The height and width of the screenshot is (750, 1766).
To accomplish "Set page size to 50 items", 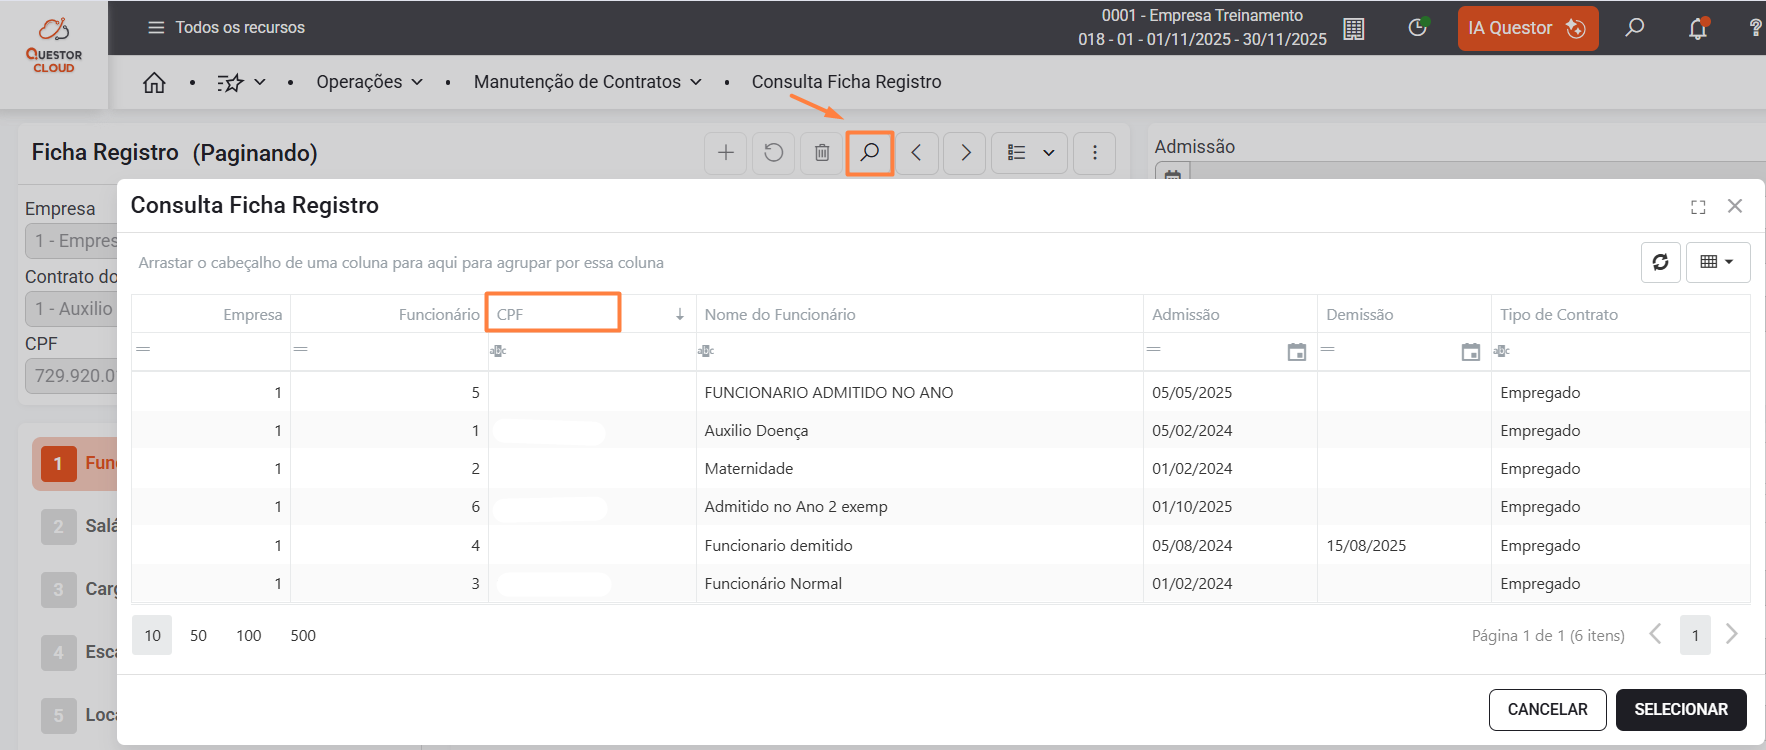I will click(198, 636).
